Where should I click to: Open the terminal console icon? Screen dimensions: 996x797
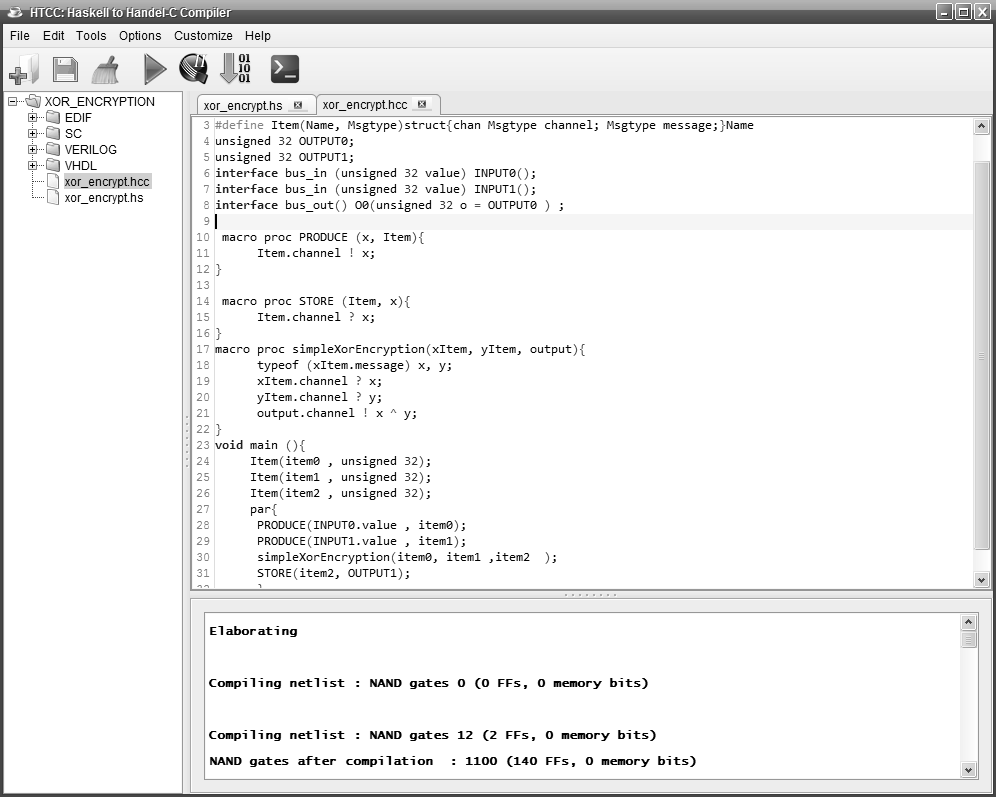tap(285, 69)
